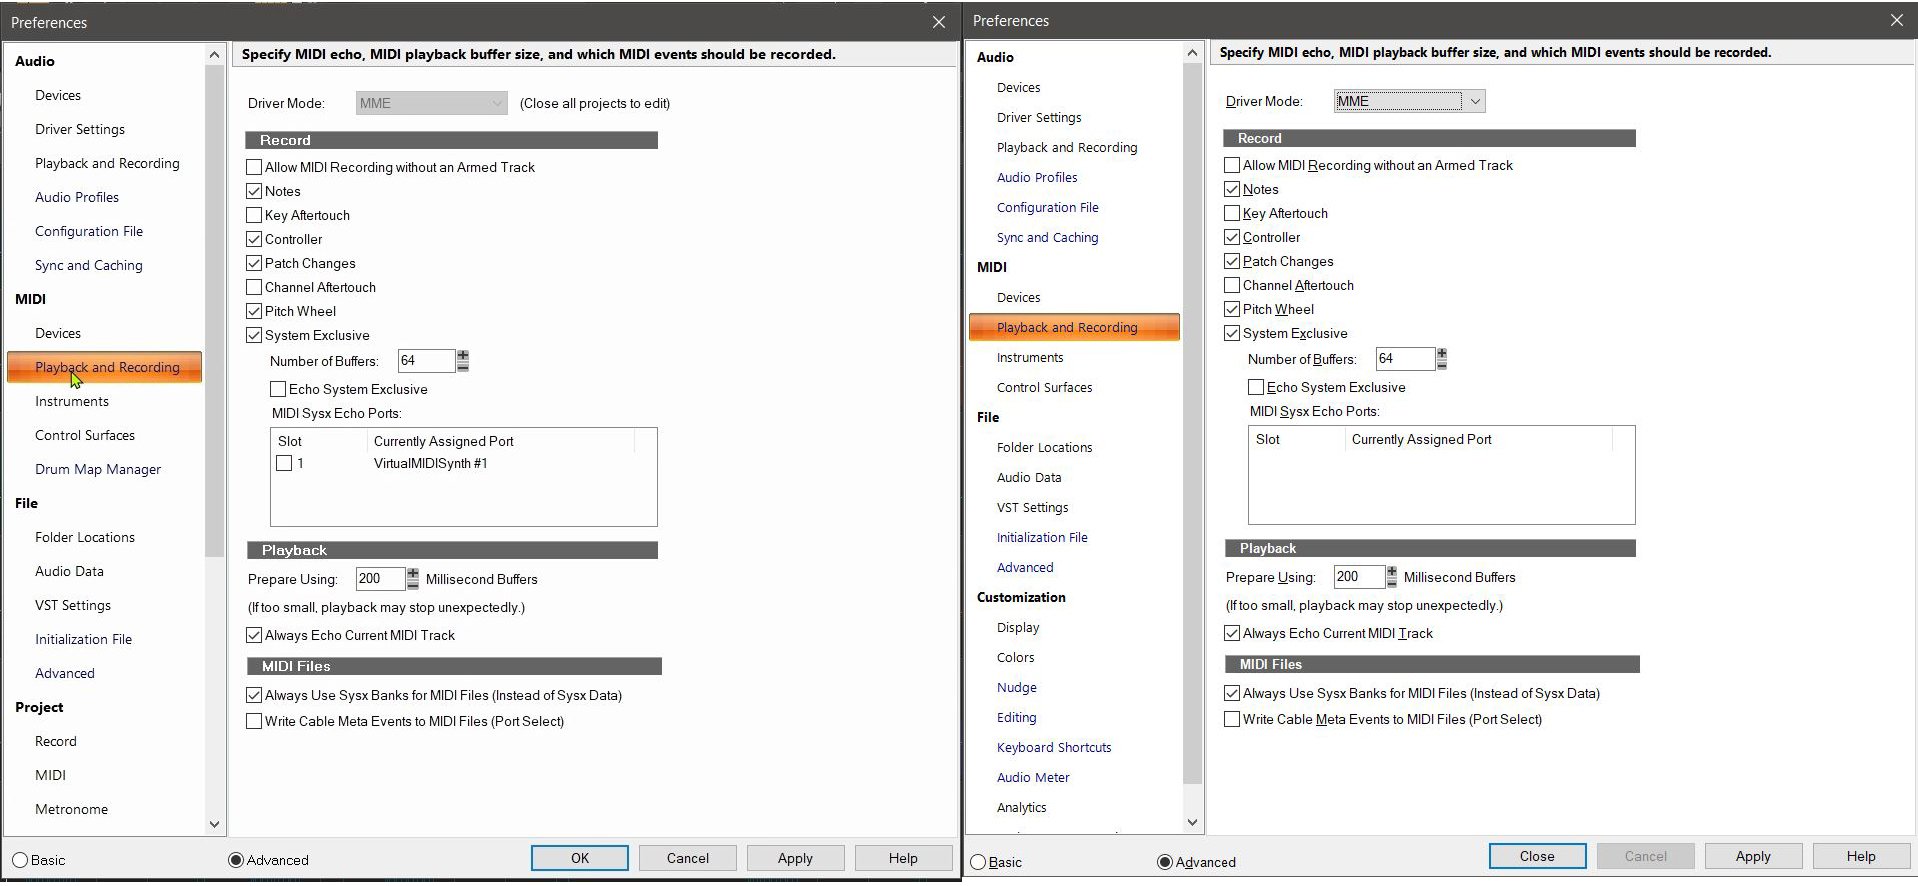Screen dimensions: 1918x886
Task: Go to Metronome under Project
Action: [71, 809]
